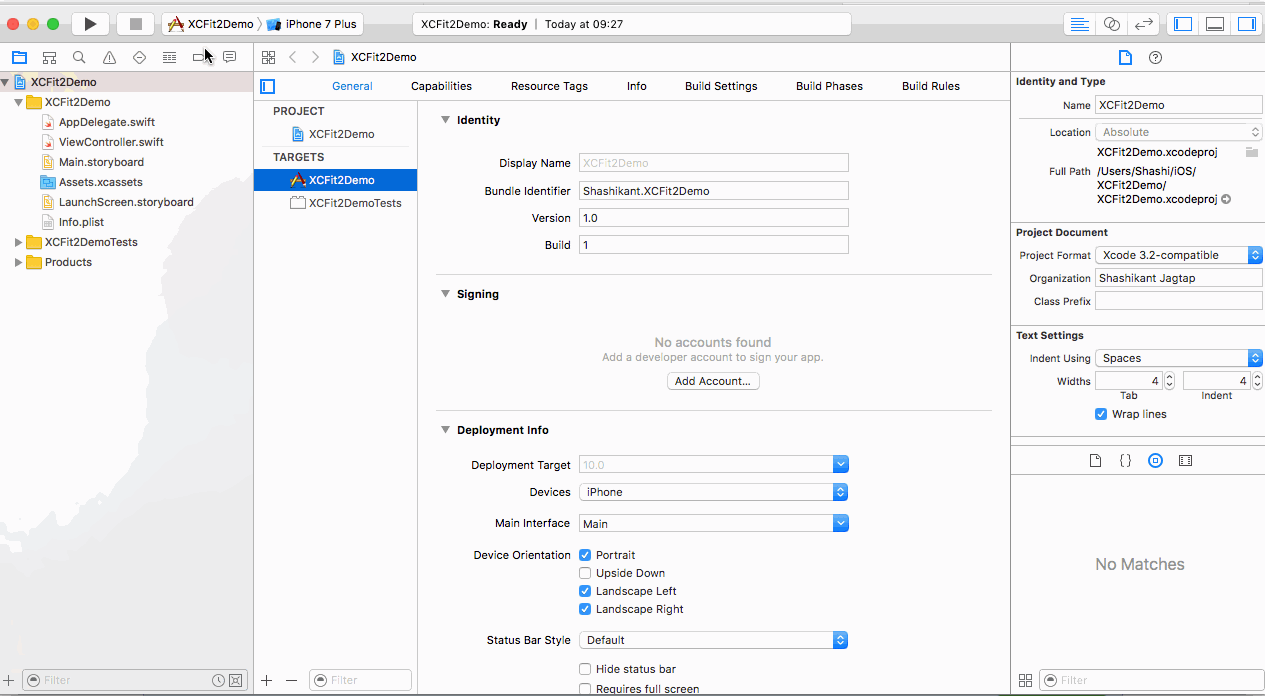Enable Upside Down orientation

(x=585, y=573)
